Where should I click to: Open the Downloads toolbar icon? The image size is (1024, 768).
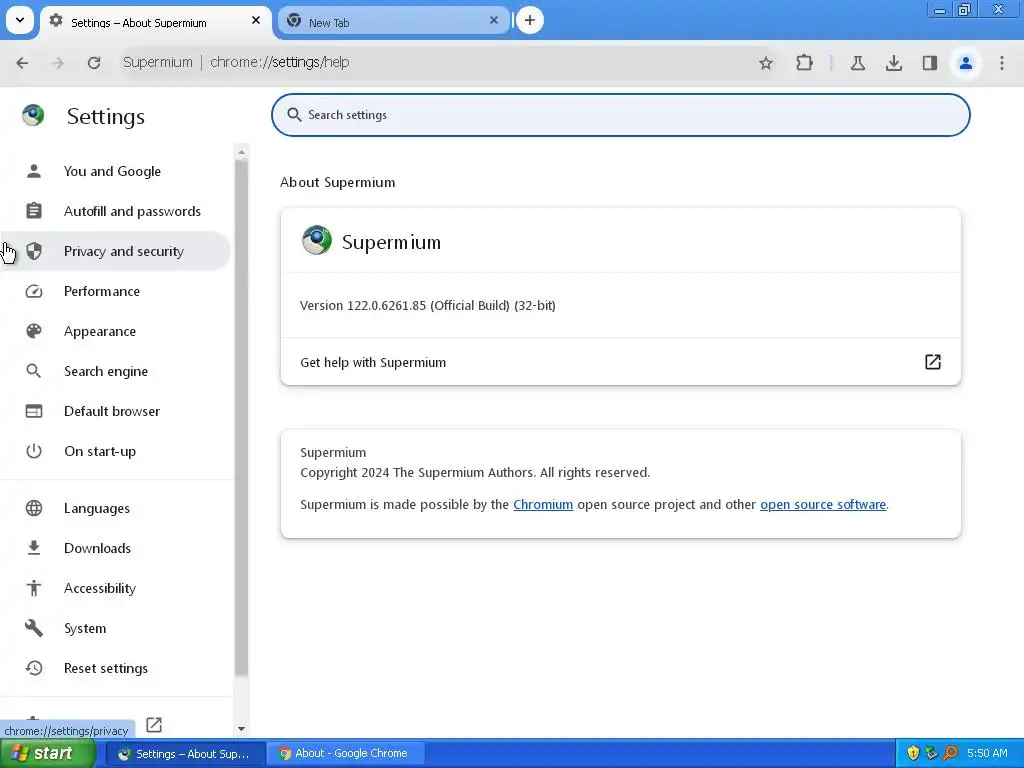894,63
